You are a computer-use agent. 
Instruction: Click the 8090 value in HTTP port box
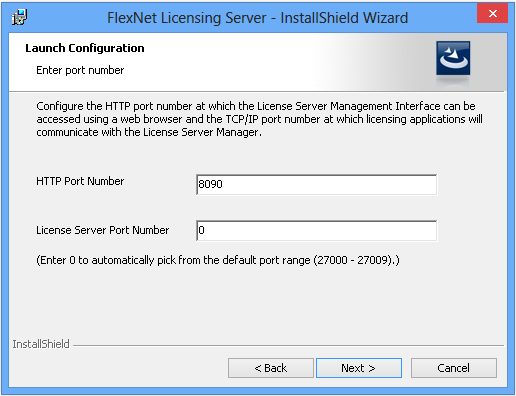[x=210, y=184]
